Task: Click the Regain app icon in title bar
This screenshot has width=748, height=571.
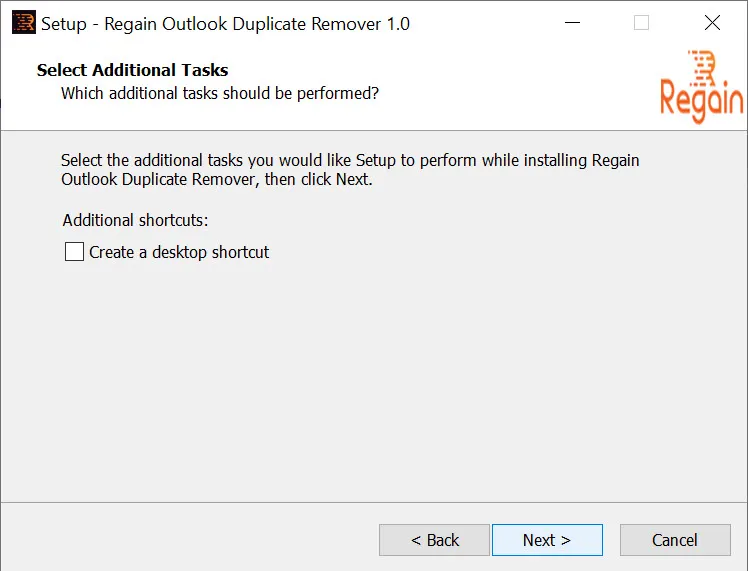Action: tap(24, 22)
